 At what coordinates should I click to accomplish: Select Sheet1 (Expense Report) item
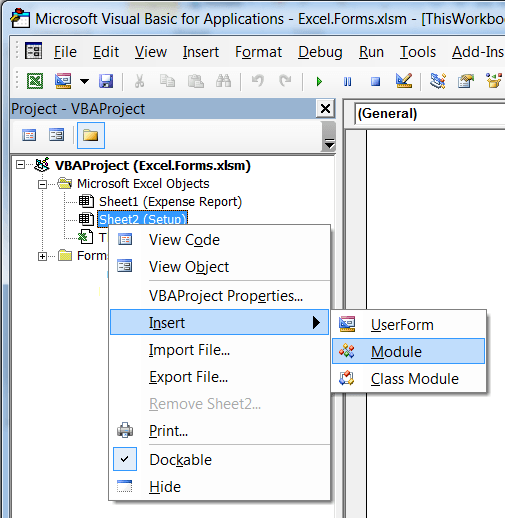pyautogui.click(x=170, y=202)
